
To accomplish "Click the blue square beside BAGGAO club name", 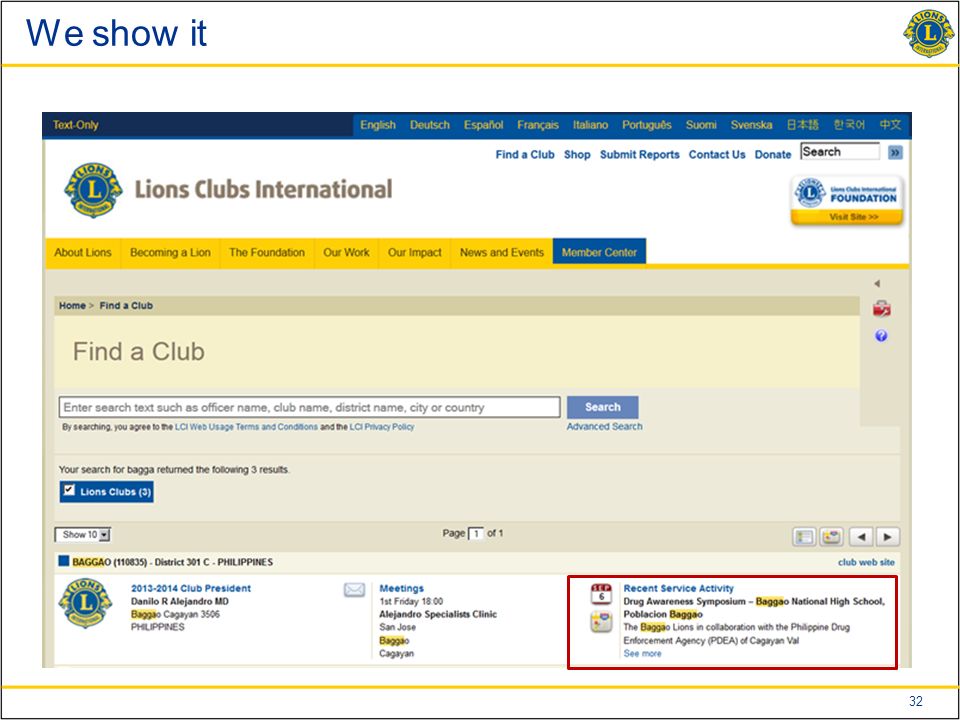I will tap(64, 561).
